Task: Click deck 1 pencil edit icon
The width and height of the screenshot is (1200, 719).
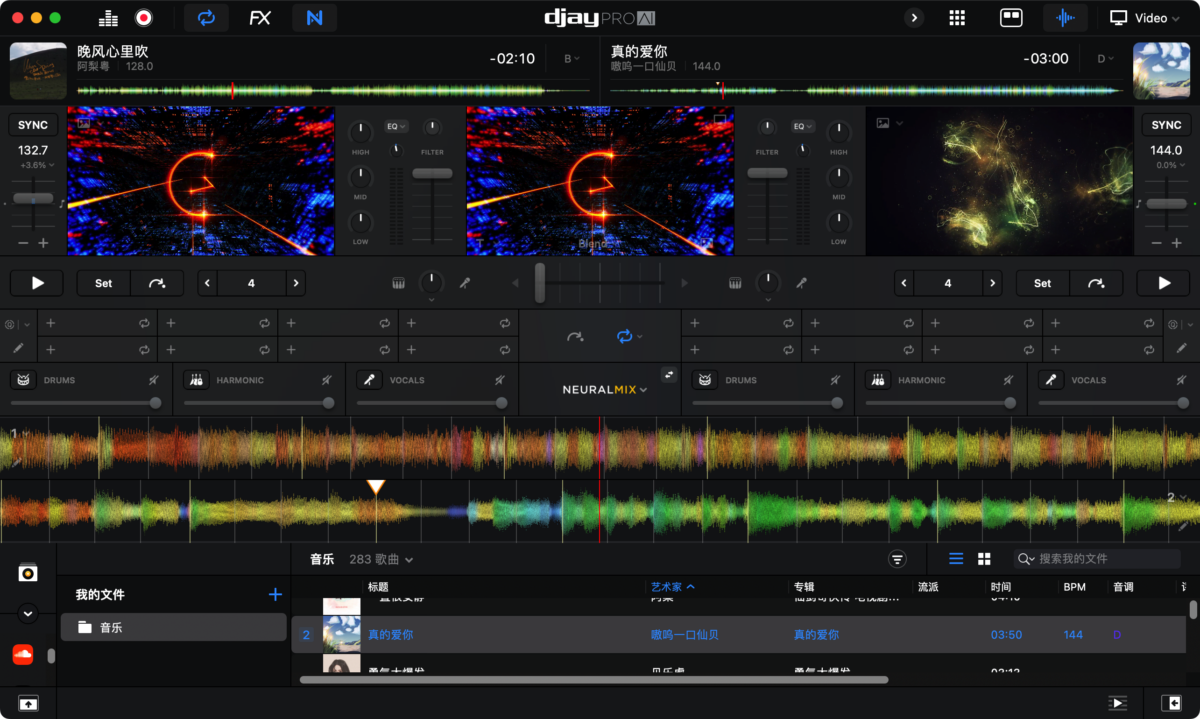Action: [x=18, y=349]
